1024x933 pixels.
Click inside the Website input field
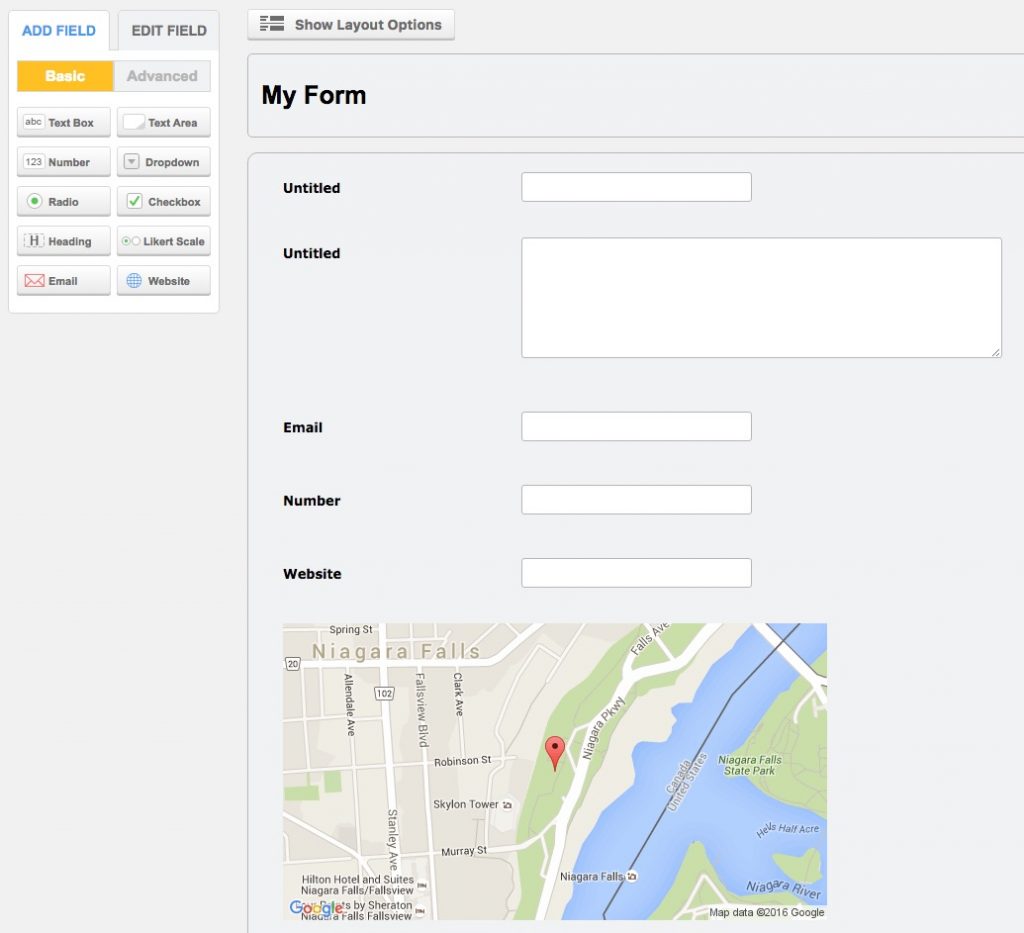click(x=636, y=572)
